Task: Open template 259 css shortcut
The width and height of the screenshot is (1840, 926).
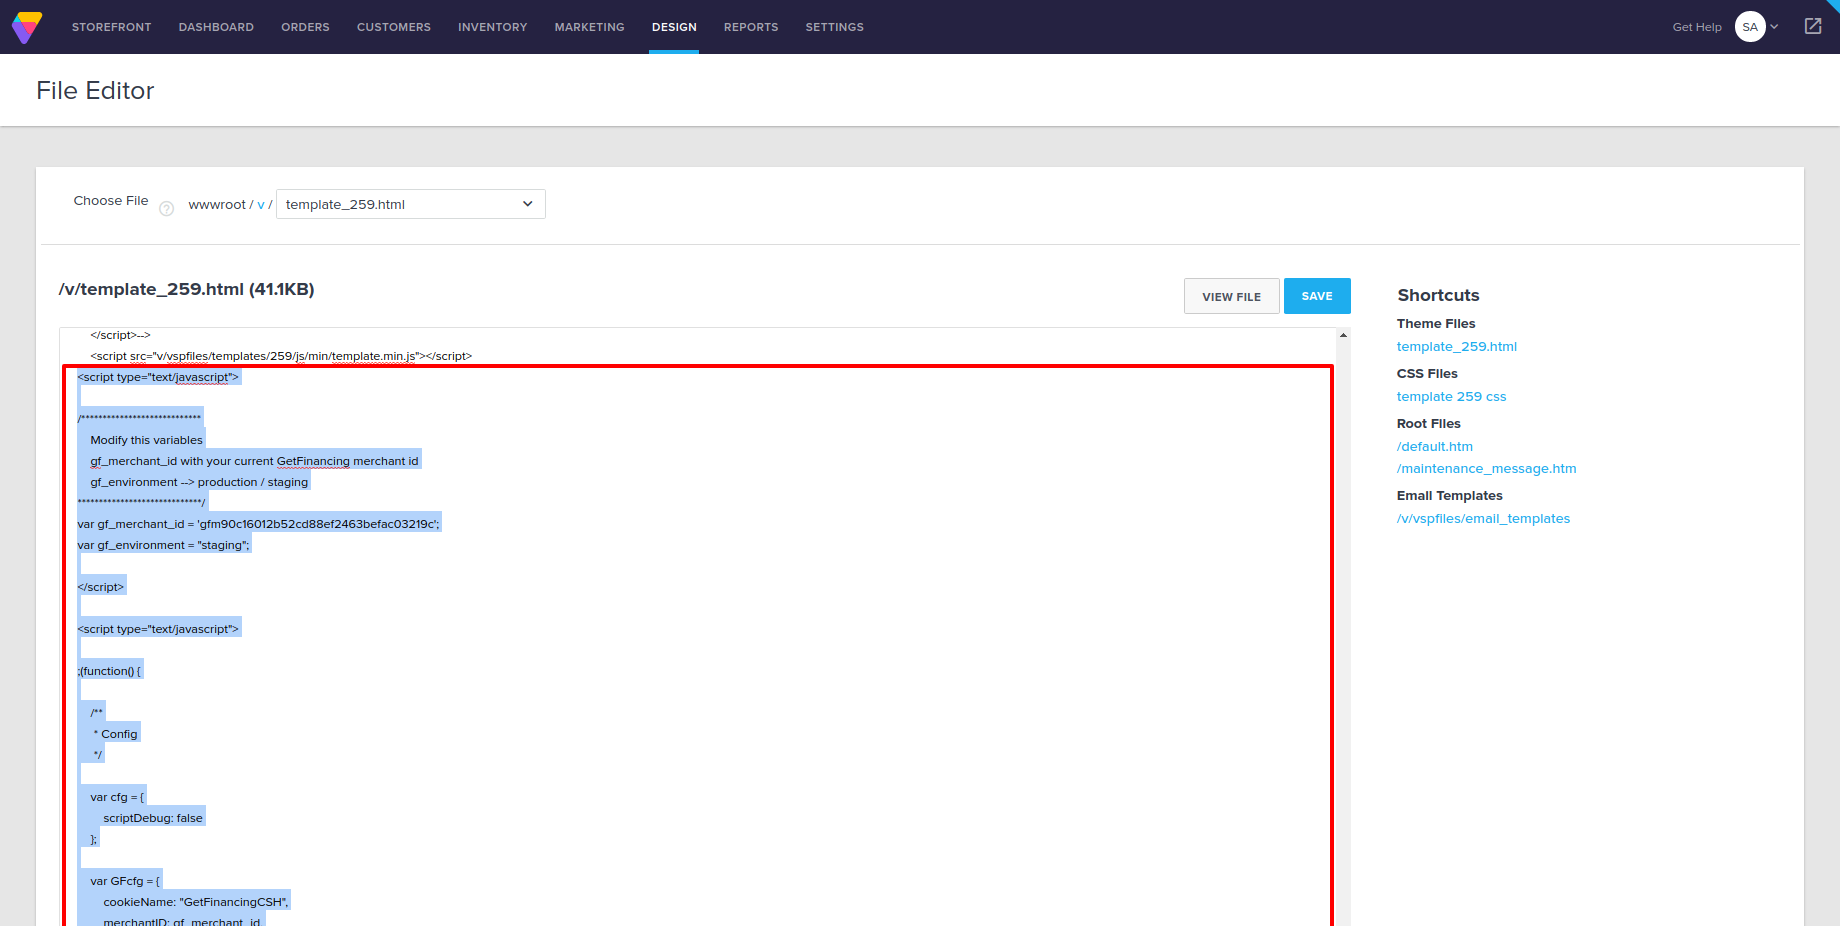Action: 1451,396
